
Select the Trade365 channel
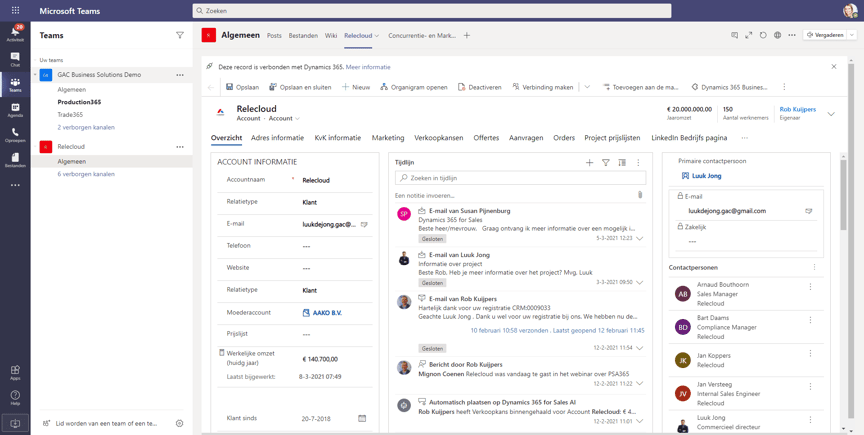pos(70,115)
